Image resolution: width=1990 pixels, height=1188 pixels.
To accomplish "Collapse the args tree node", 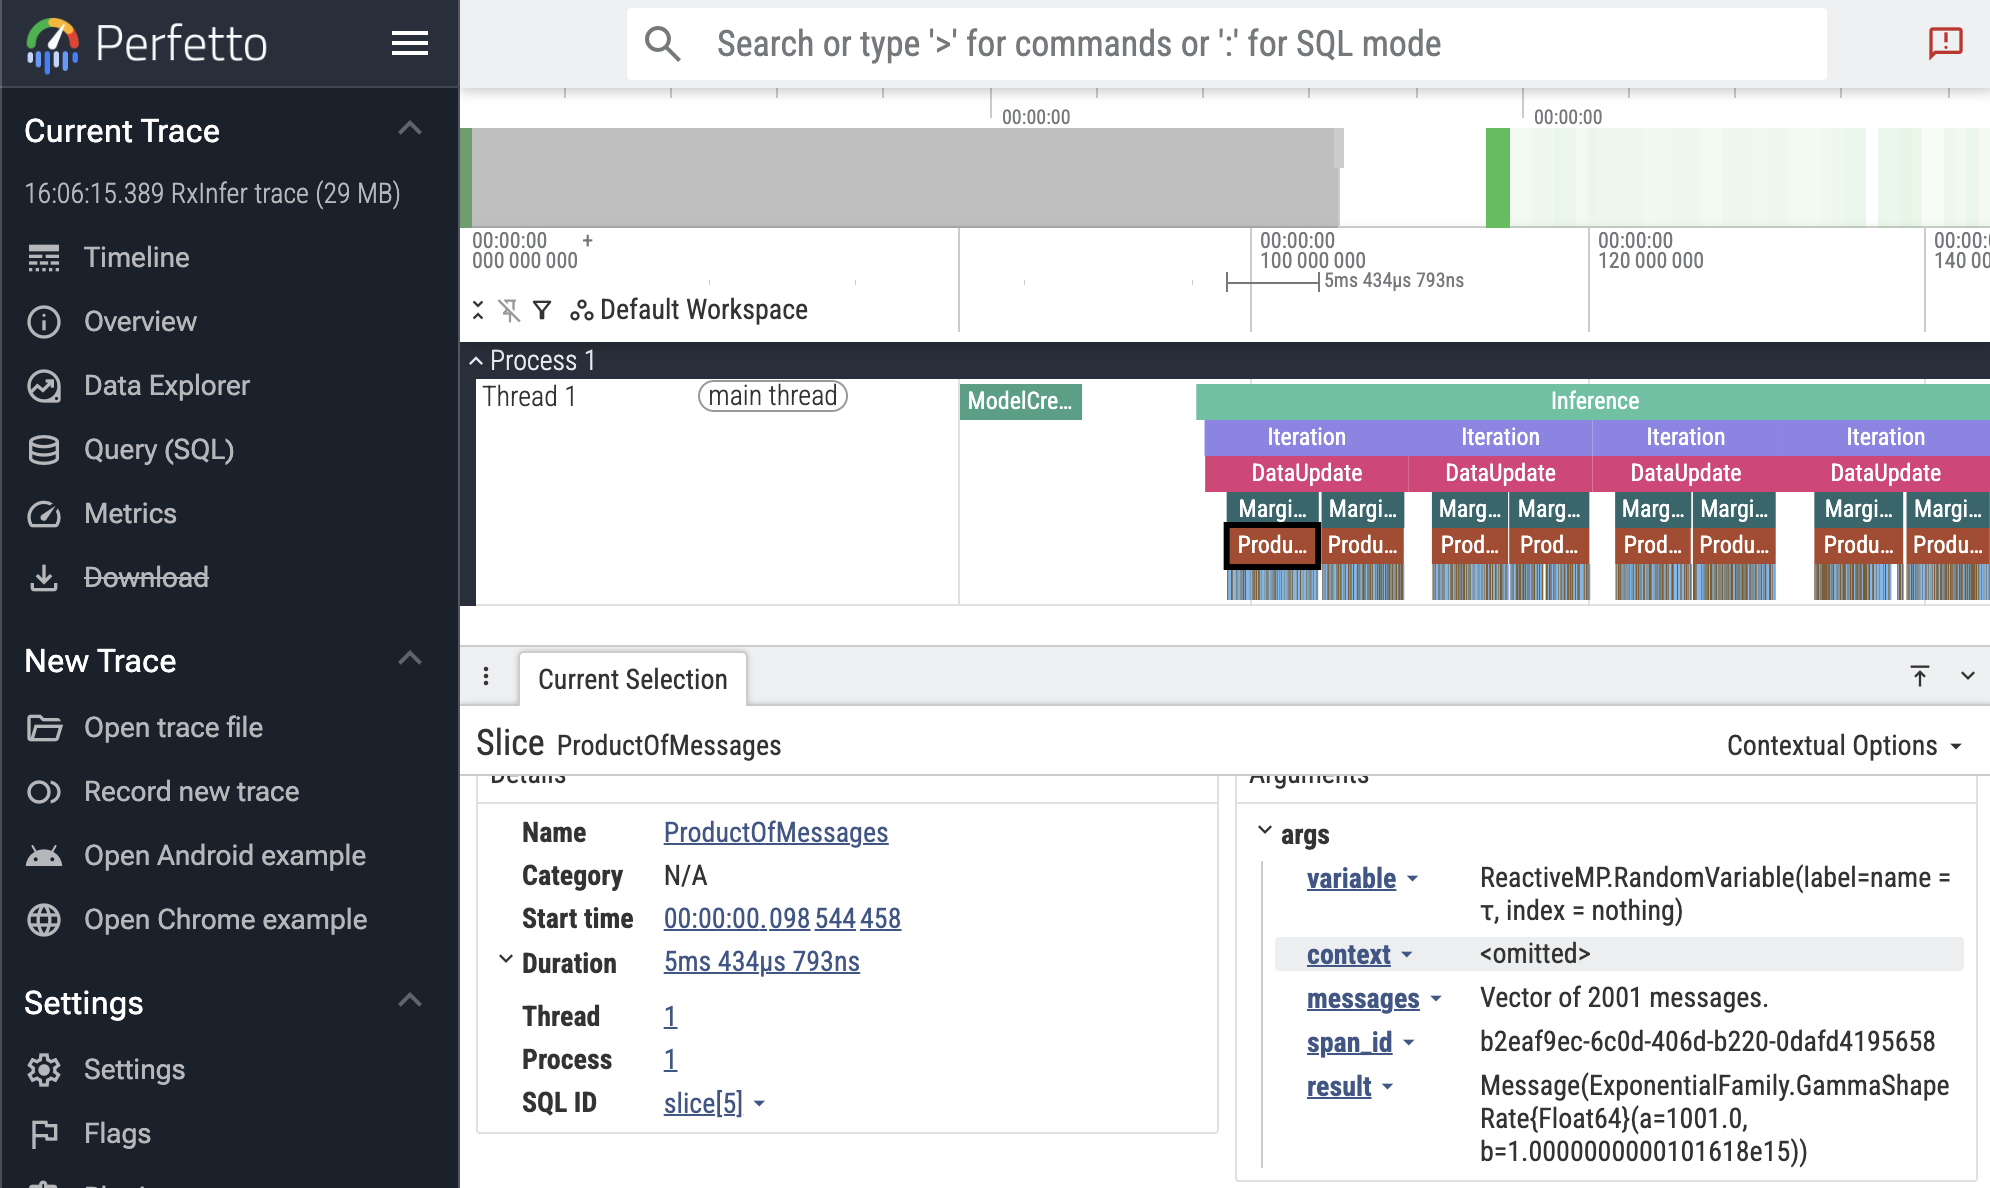I will 1265,831.
